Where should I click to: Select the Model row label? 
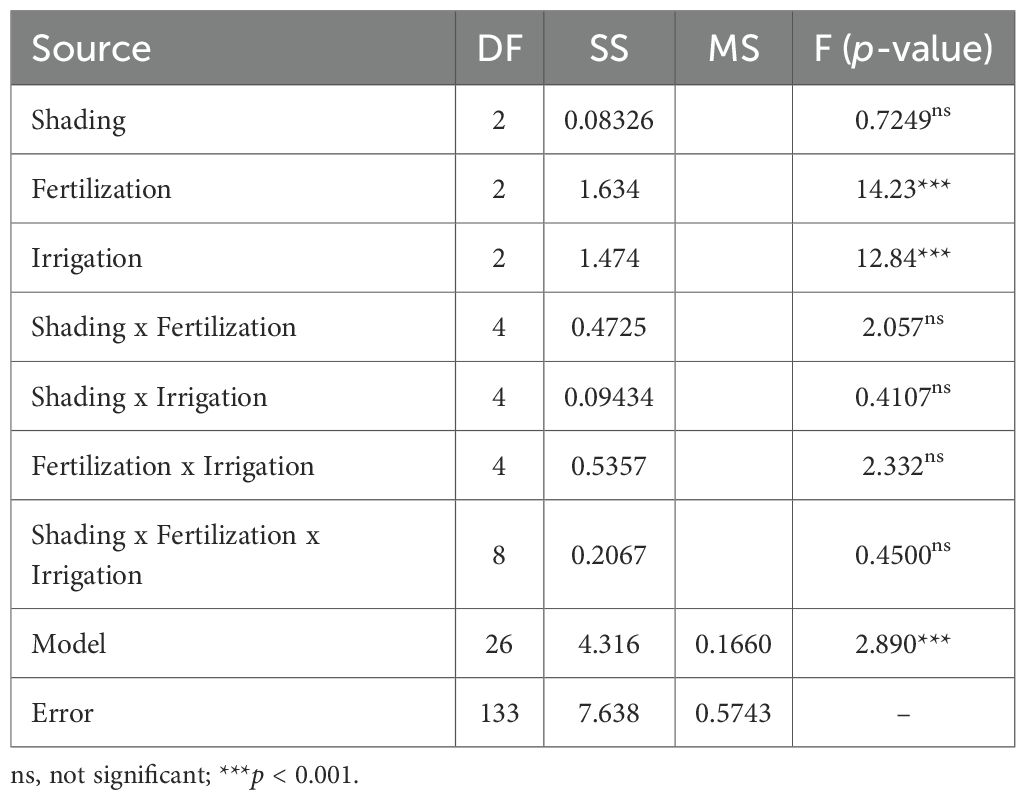point(69,644)
